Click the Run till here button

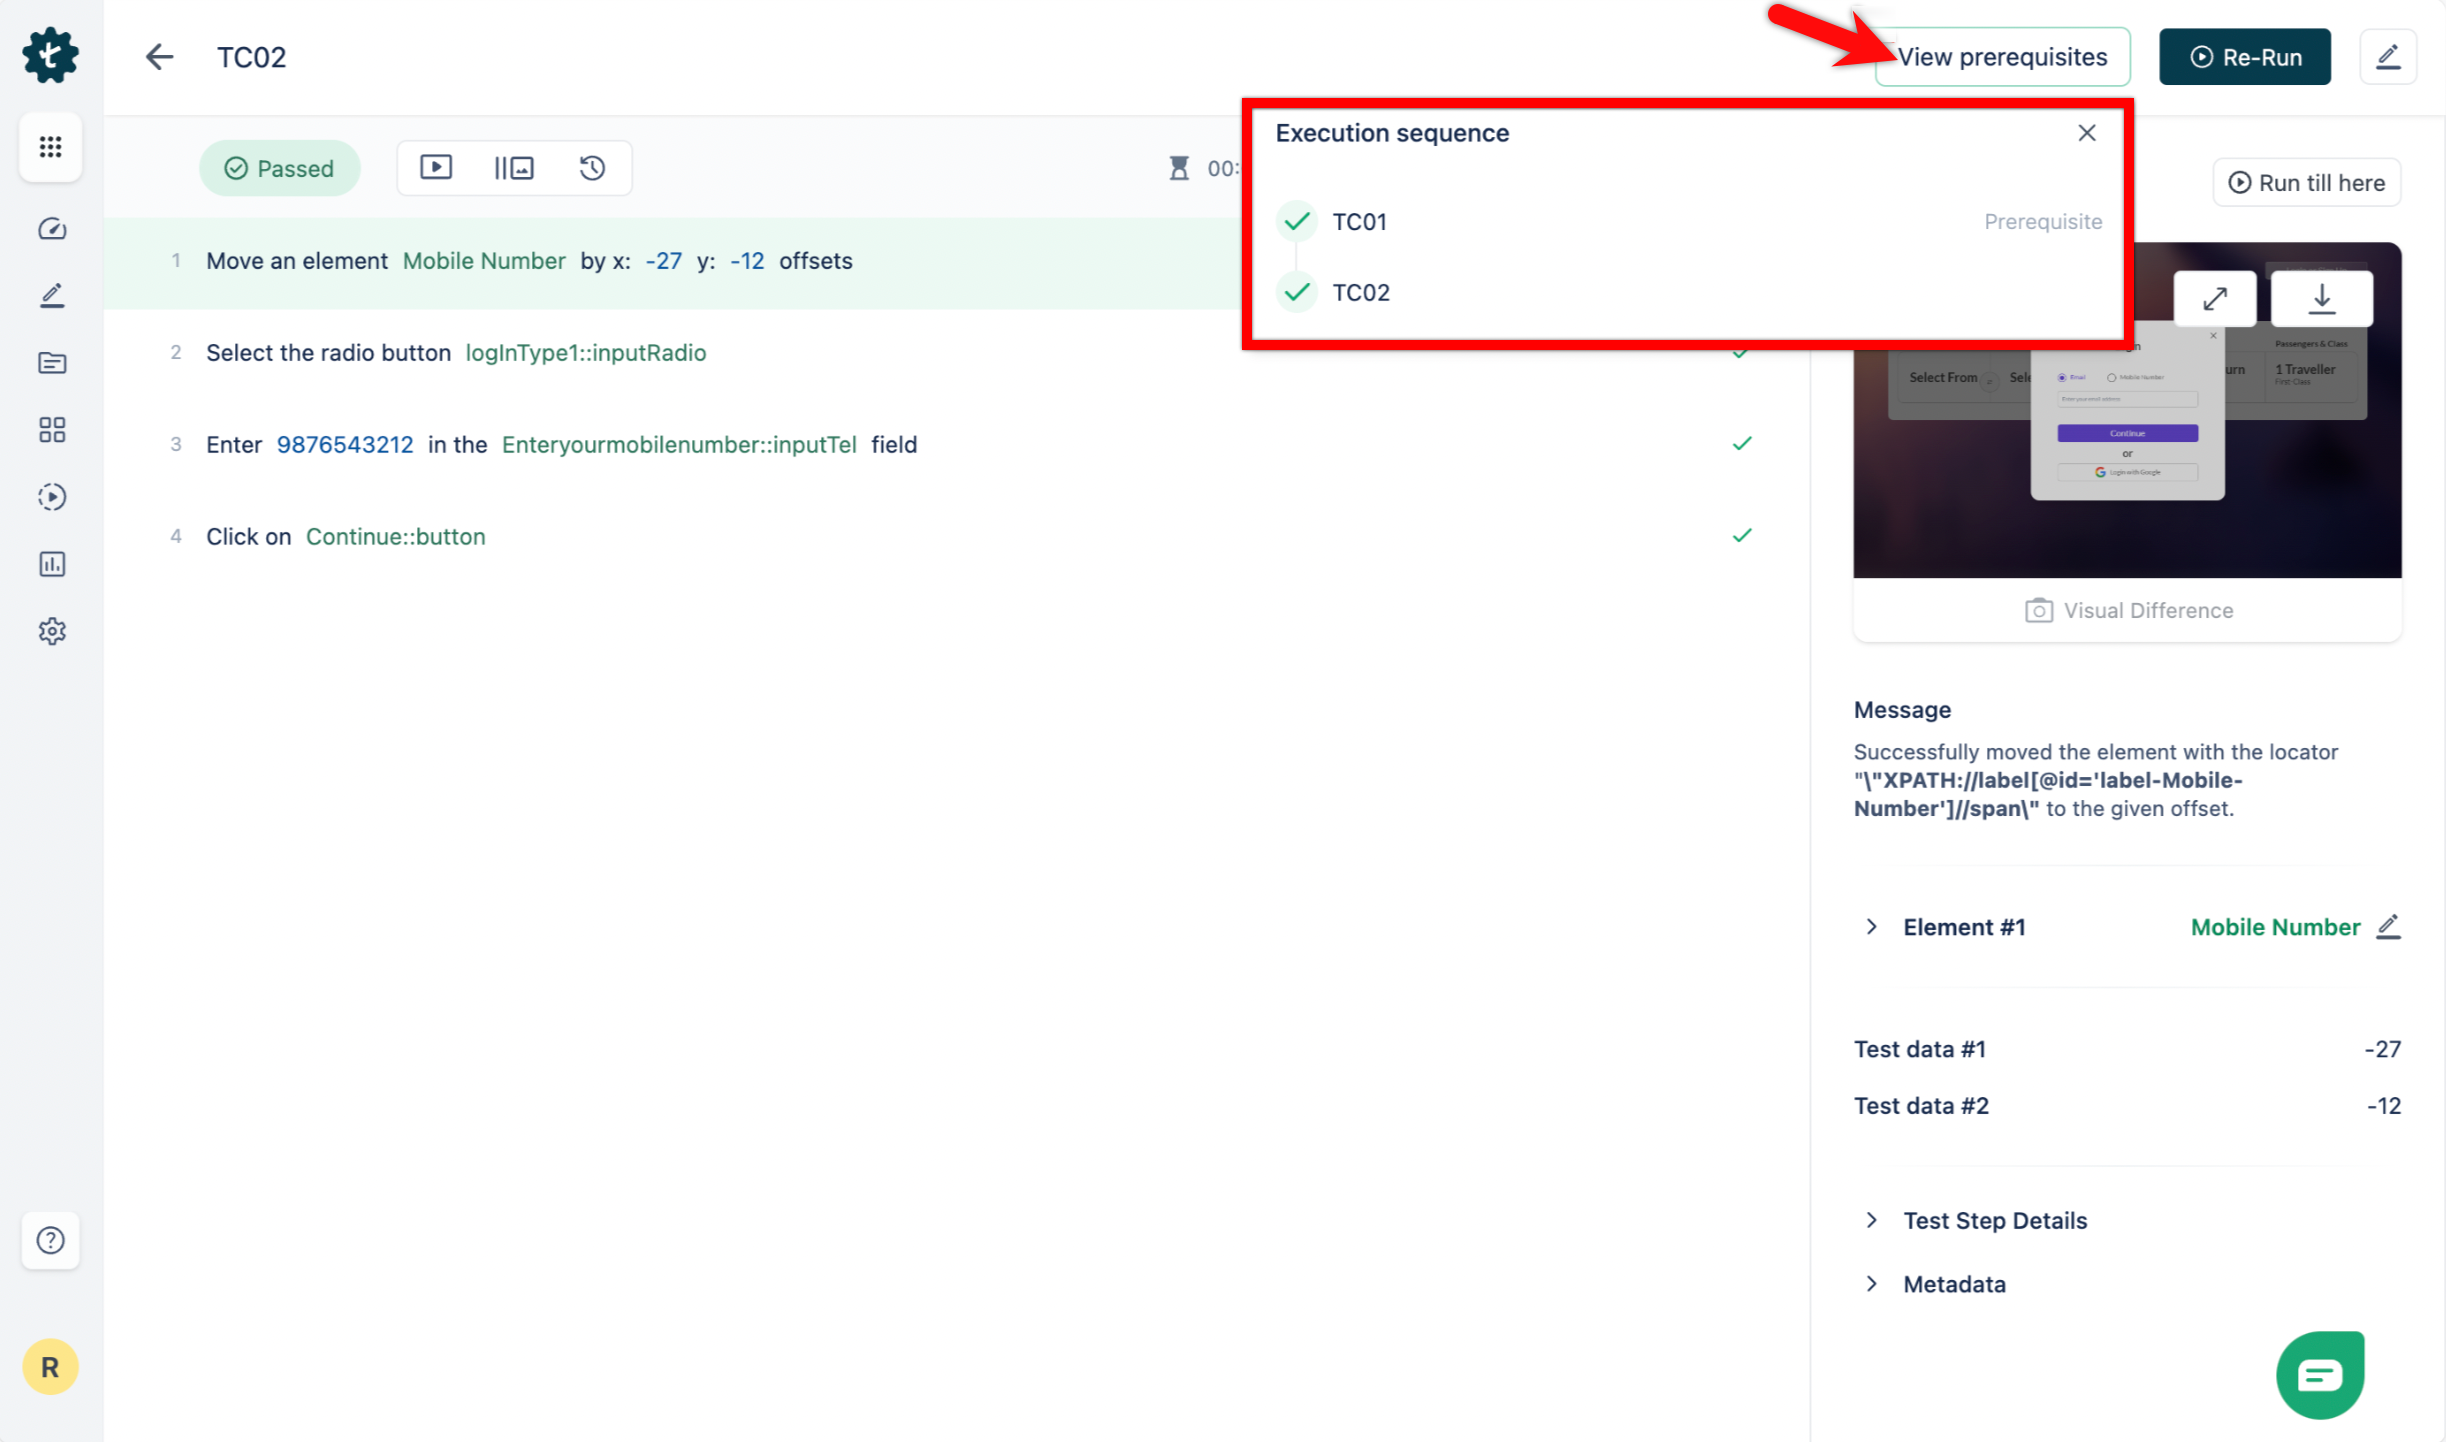point(2306,182)
